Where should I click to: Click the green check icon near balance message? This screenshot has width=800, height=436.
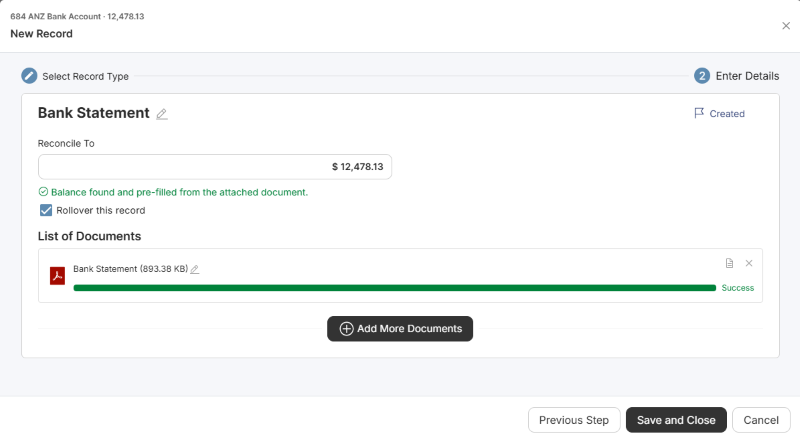[x=43, y=192]
